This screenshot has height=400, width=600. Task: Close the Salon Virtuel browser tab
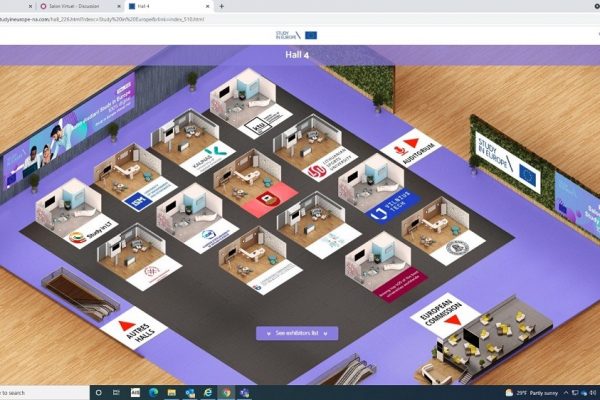119,6
